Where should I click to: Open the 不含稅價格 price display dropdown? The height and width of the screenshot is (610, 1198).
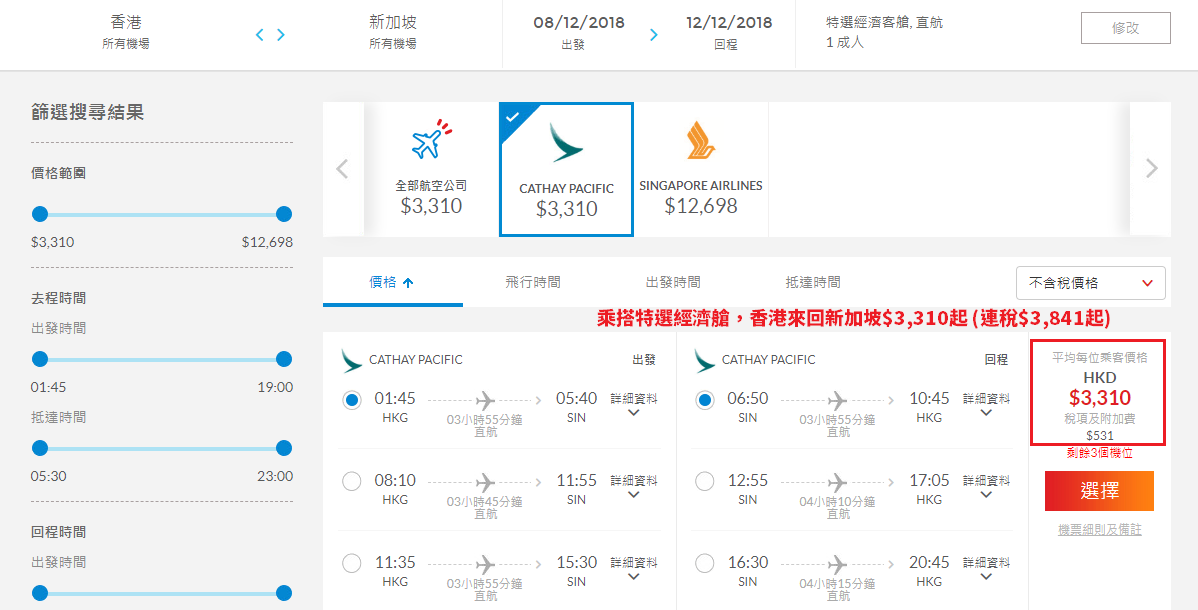[x=1090, y=283]
